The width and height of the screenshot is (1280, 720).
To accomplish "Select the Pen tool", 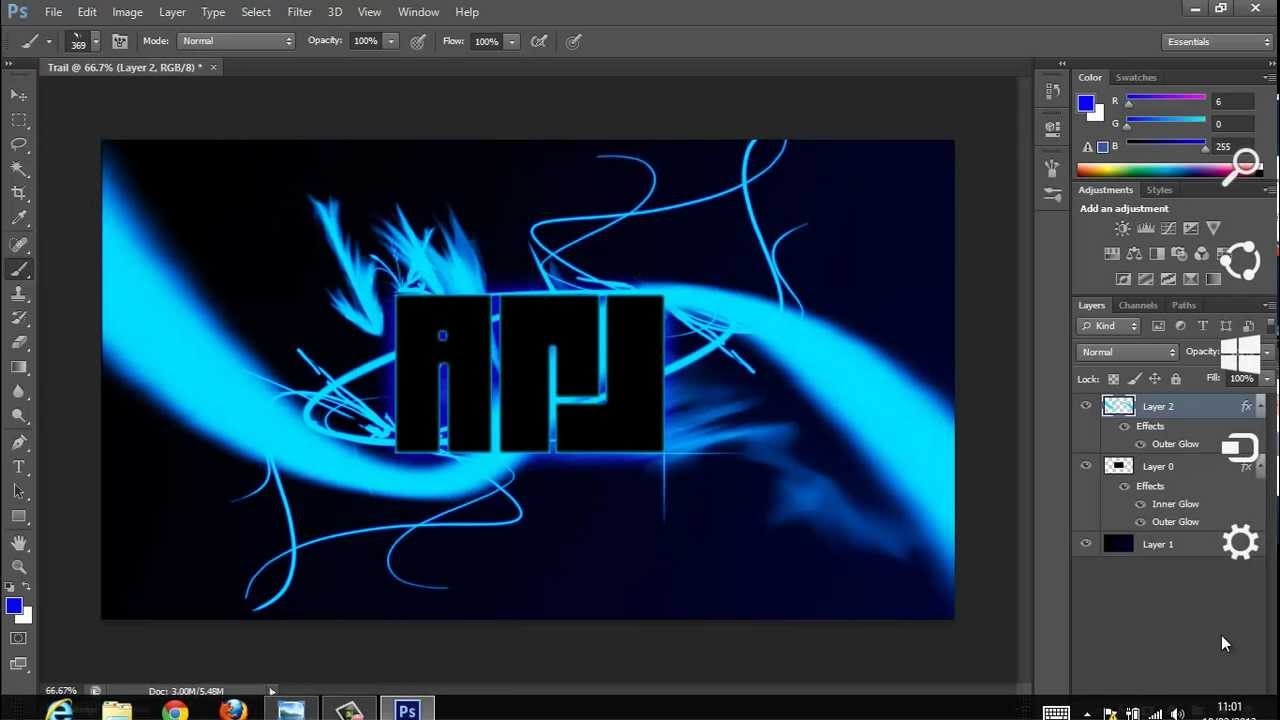I will tap(19, 443).
